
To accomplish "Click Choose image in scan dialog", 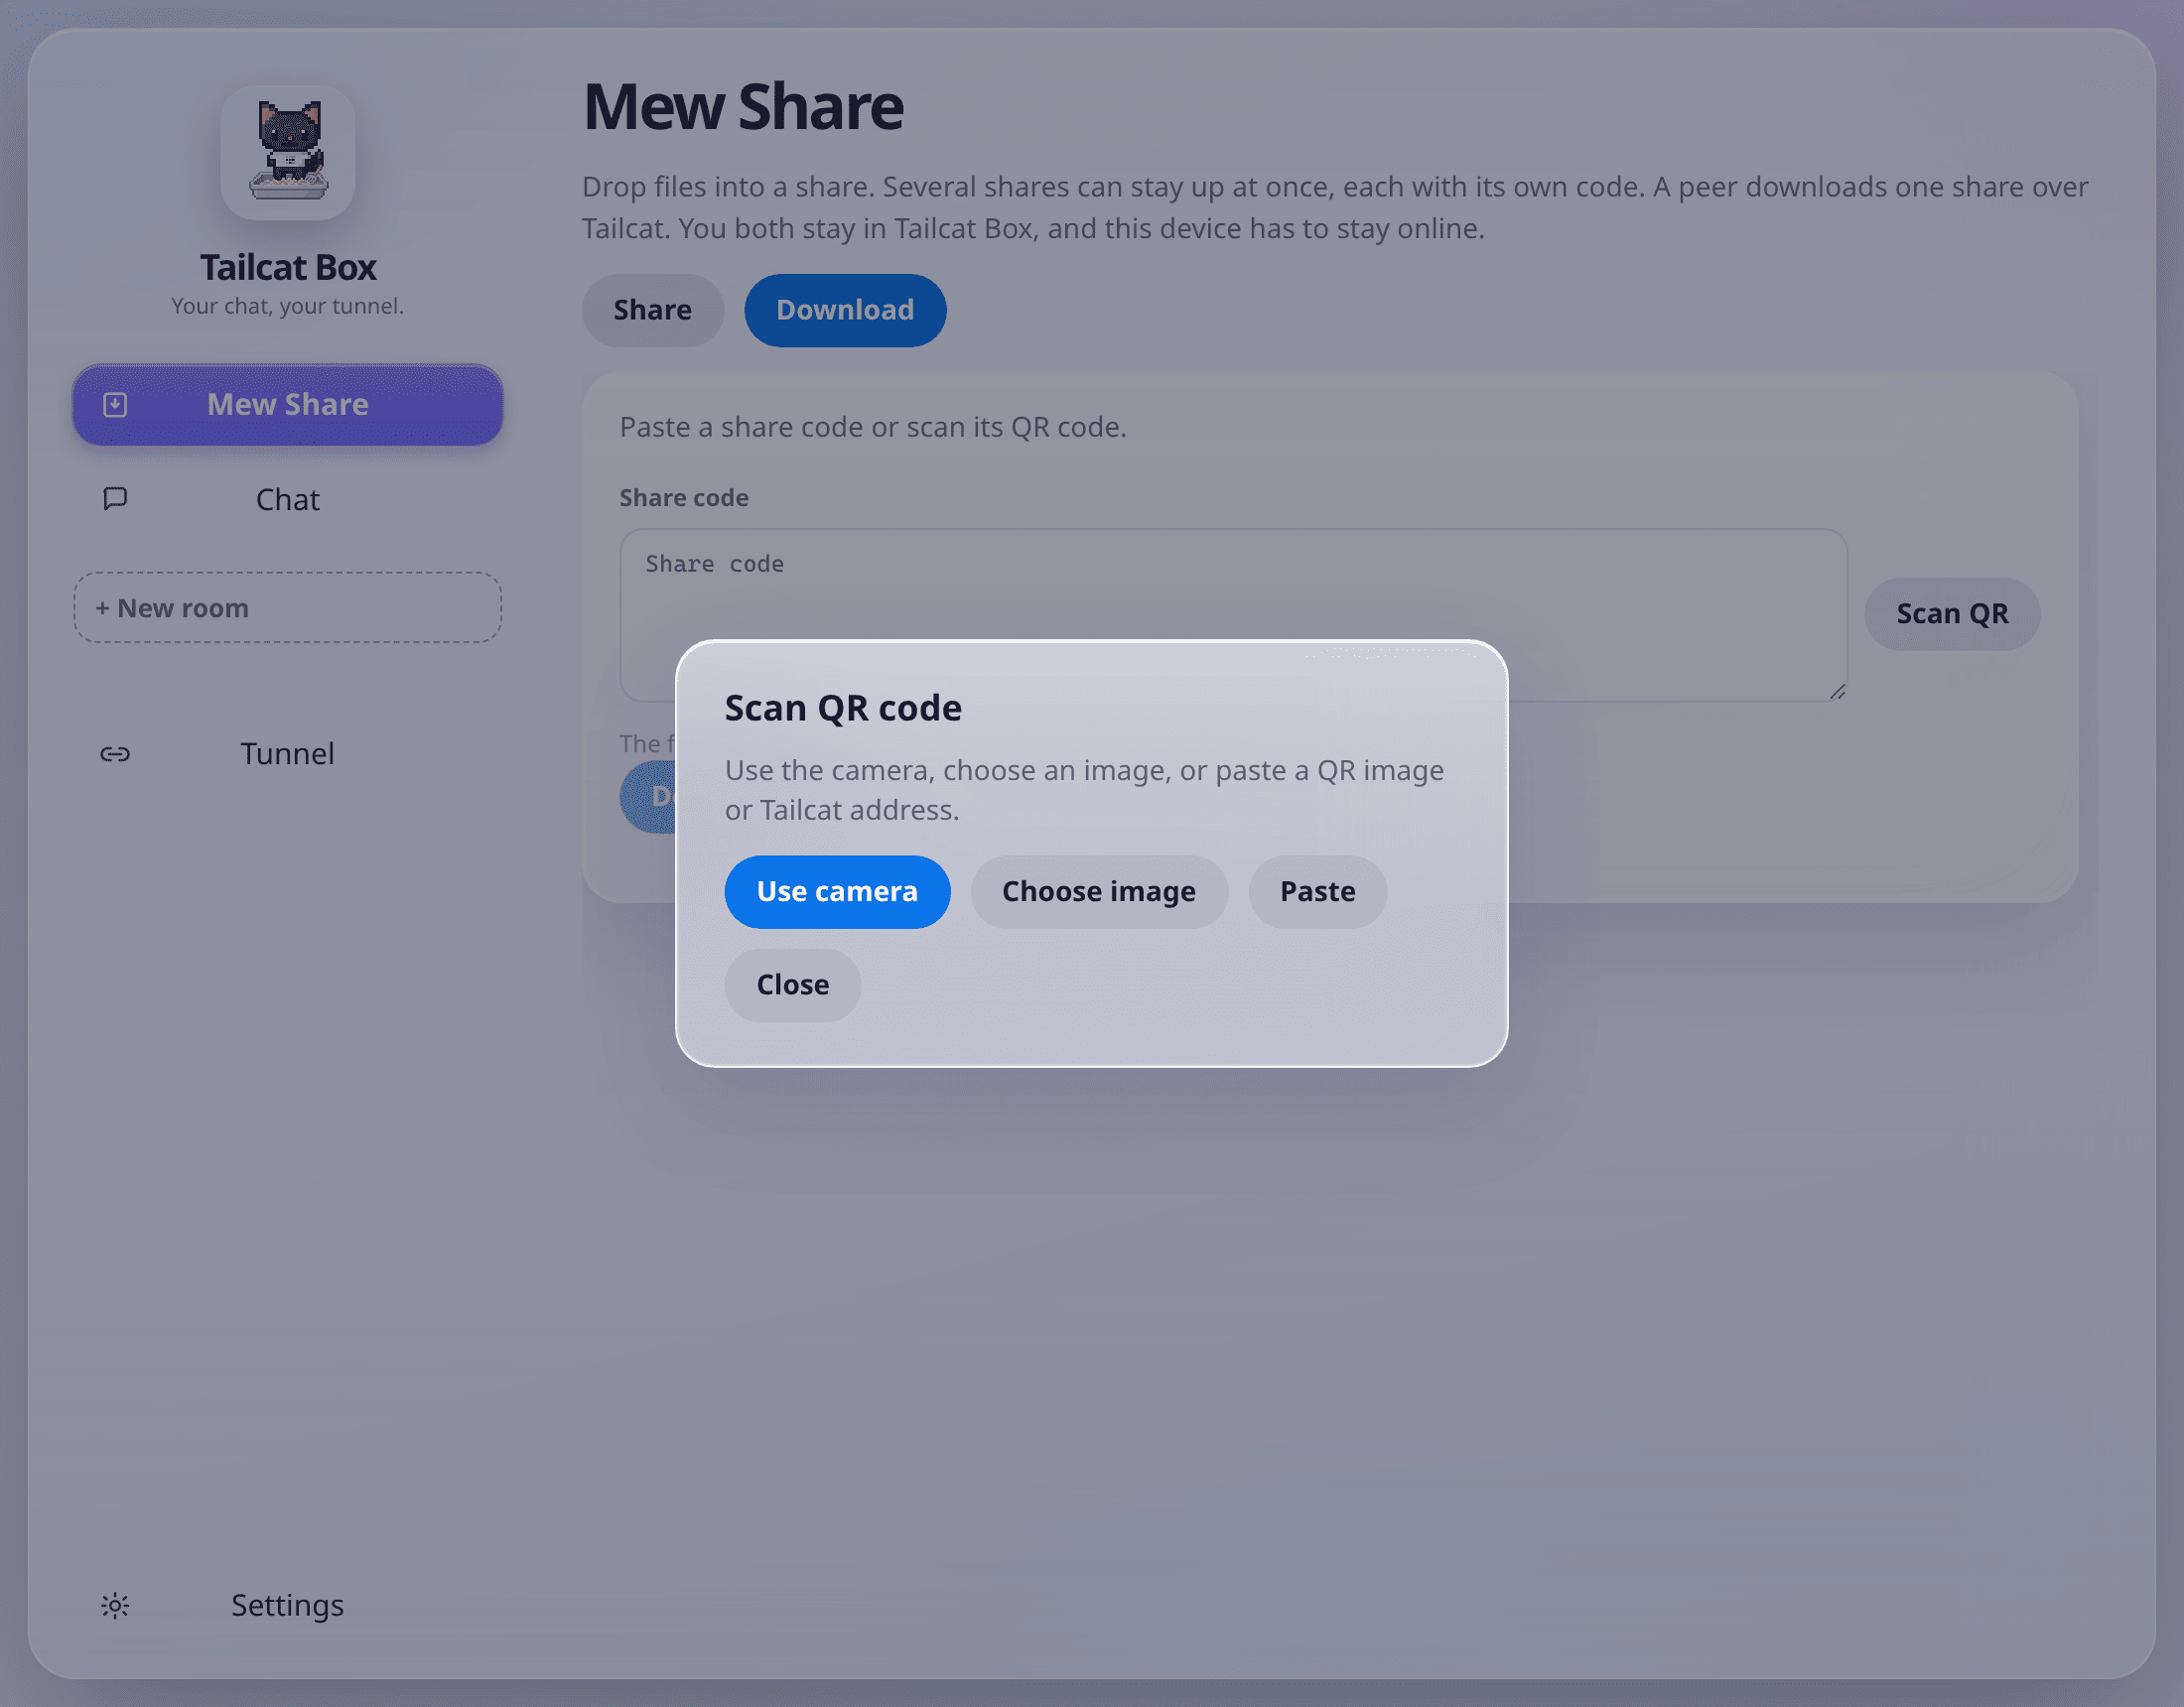I will (1099, 892).
